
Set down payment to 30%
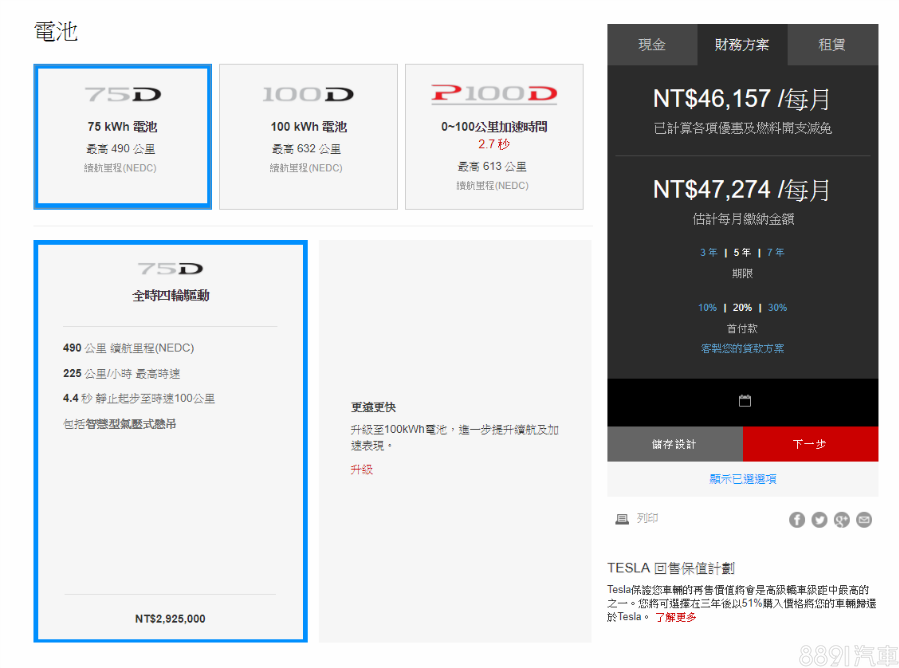tap(777, 308)
